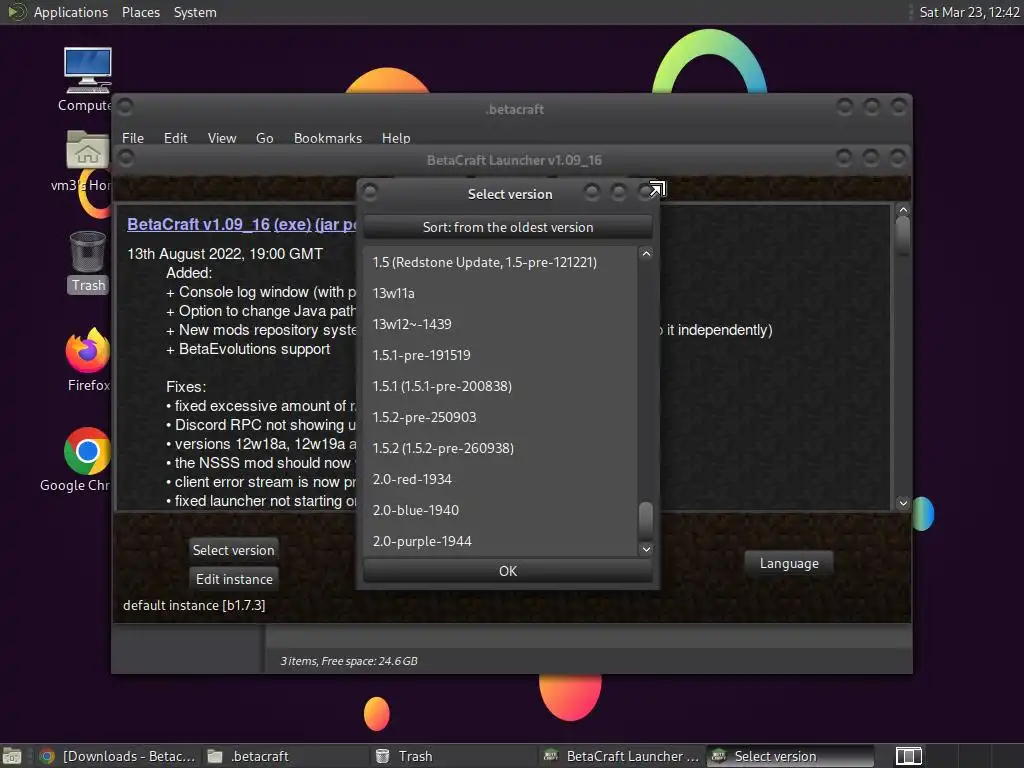Select version 13w12~-1439
Screen dimensions: 1024x768
click(500, 324)
